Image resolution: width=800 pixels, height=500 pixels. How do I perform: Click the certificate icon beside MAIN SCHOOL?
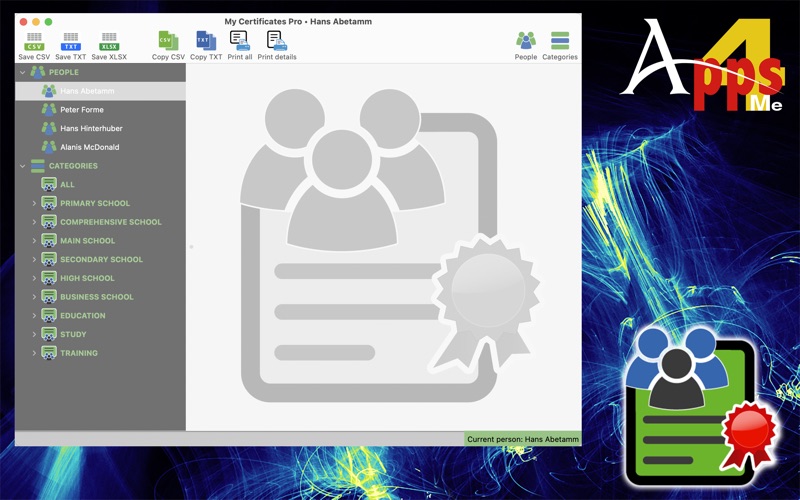coord(49,240)
